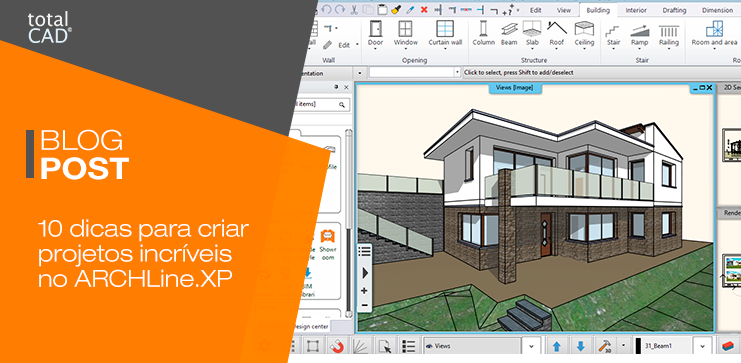Click the red-blue brick icon
The image size is (741, 363).
[727, 346]
